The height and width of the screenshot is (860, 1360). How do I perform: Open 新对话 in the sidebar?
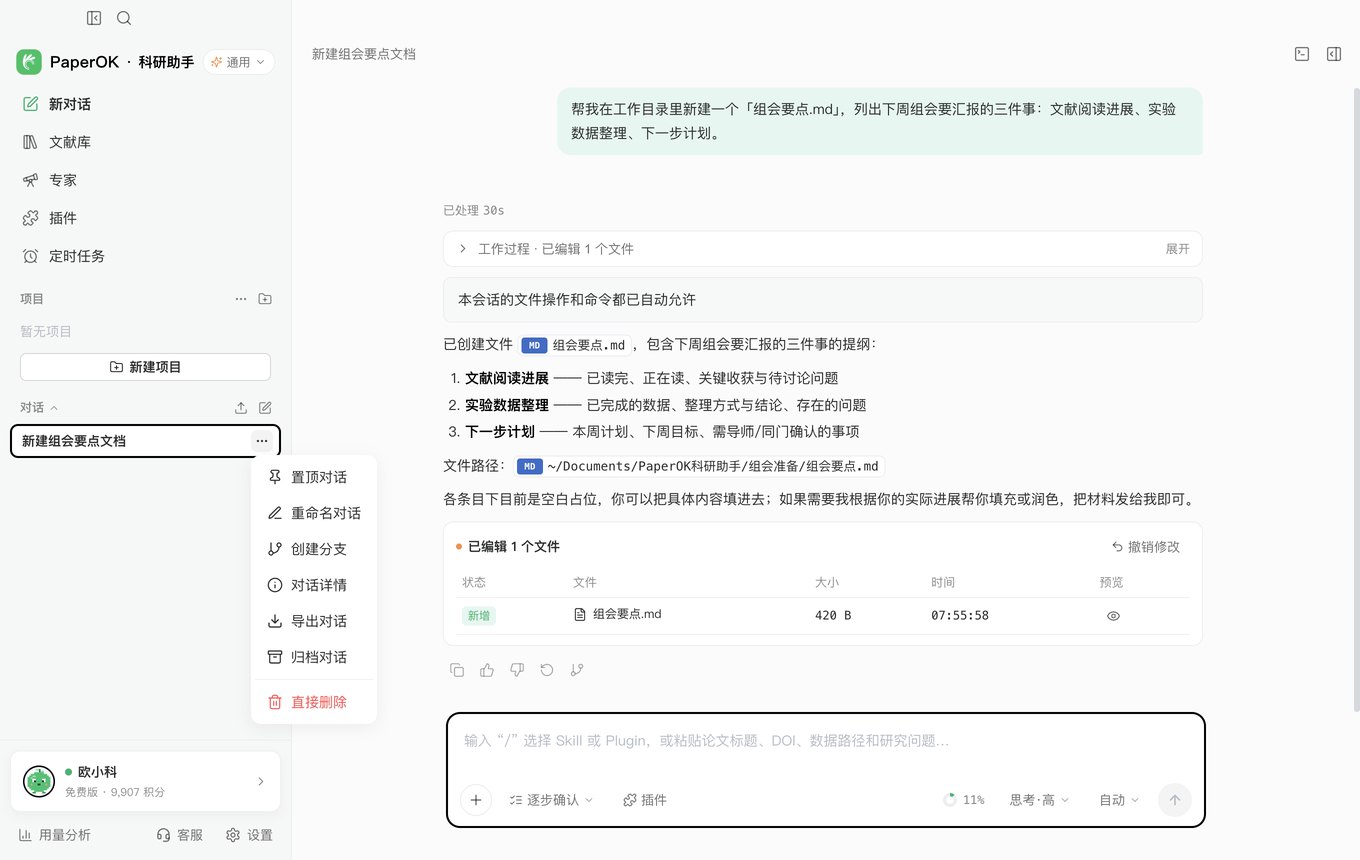145,104
